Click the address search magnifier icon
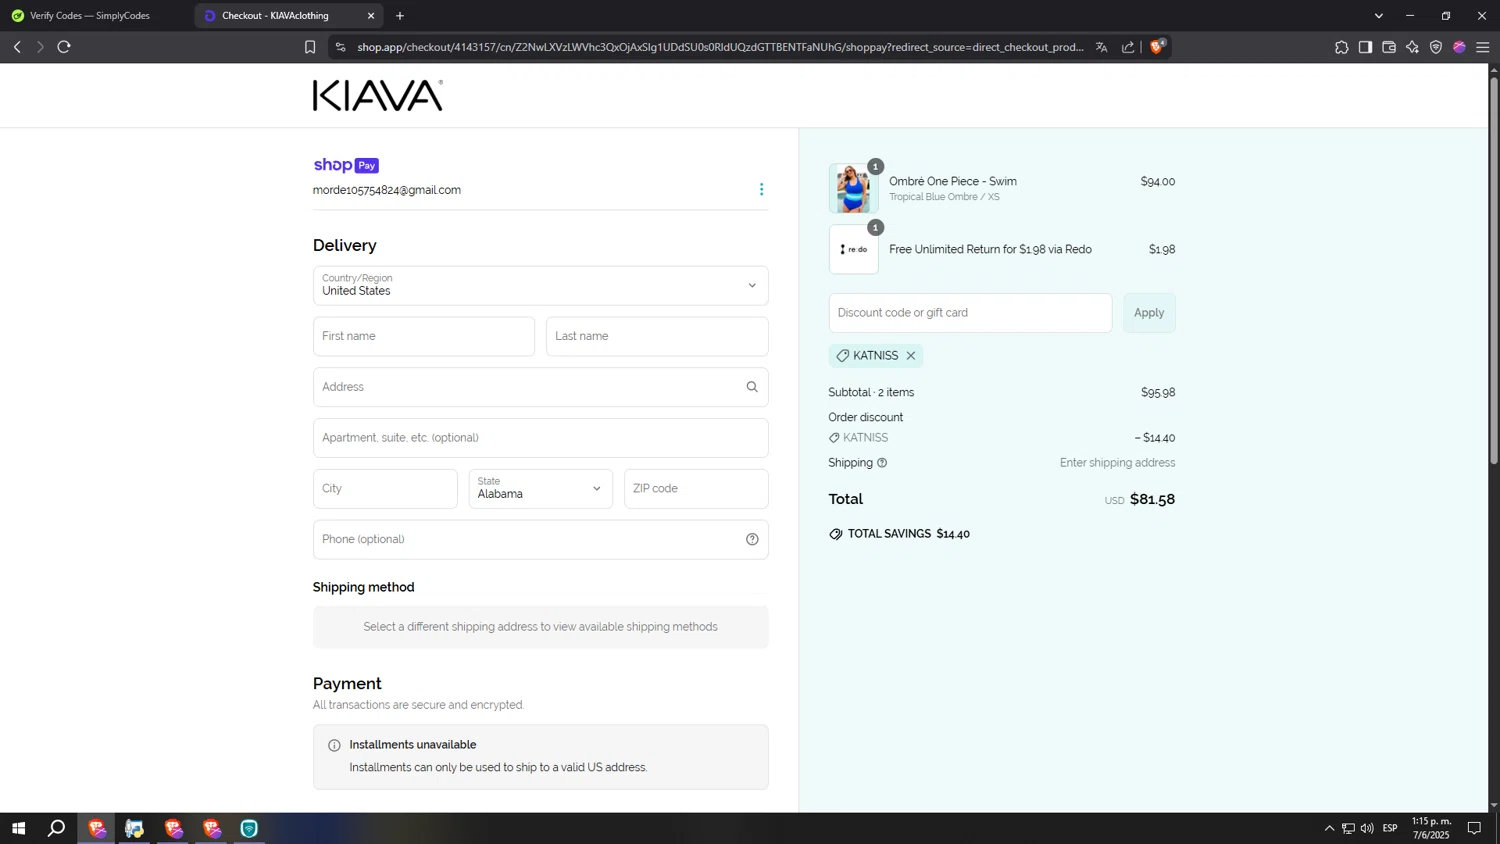Viewport: 1500px width, 844px height. [x=752, y=387]
